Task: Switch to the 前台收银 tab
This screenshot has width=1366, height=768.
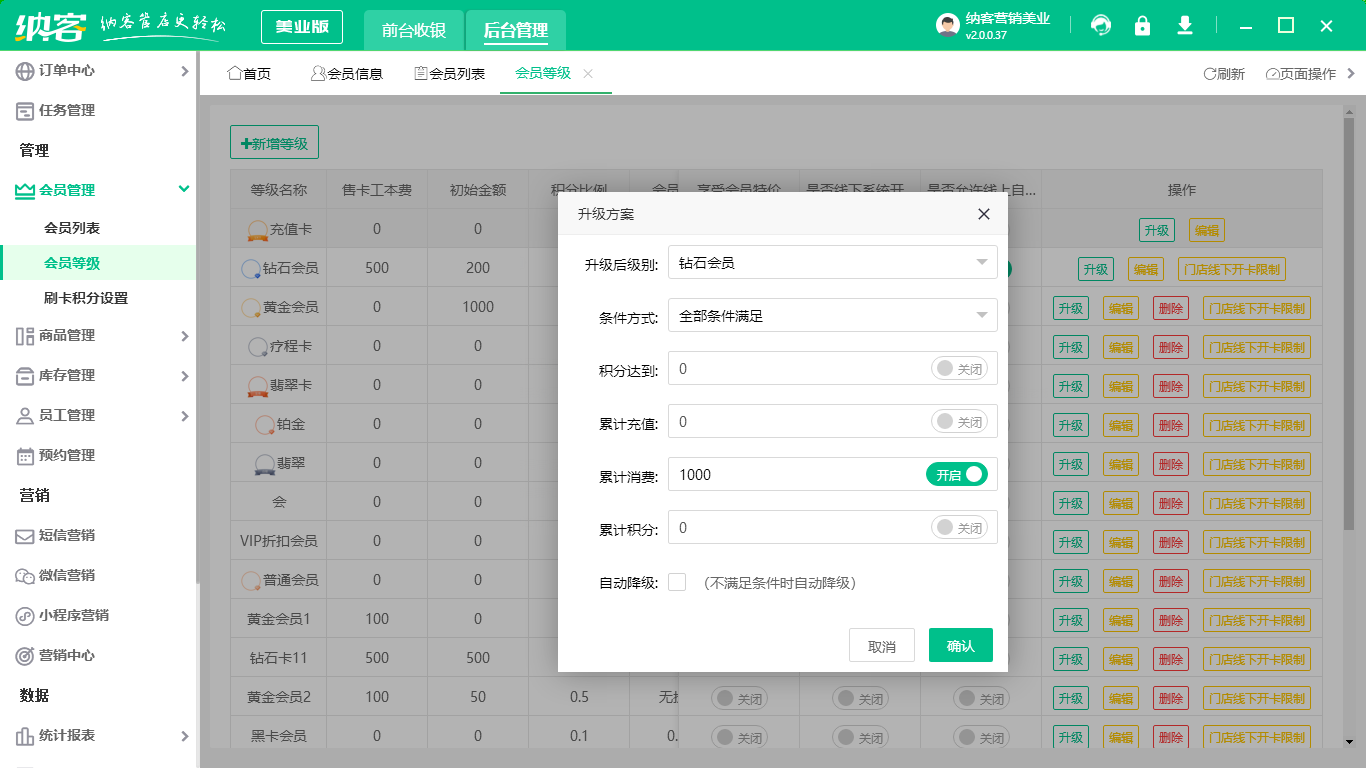Action: click(x=414, y=30)
